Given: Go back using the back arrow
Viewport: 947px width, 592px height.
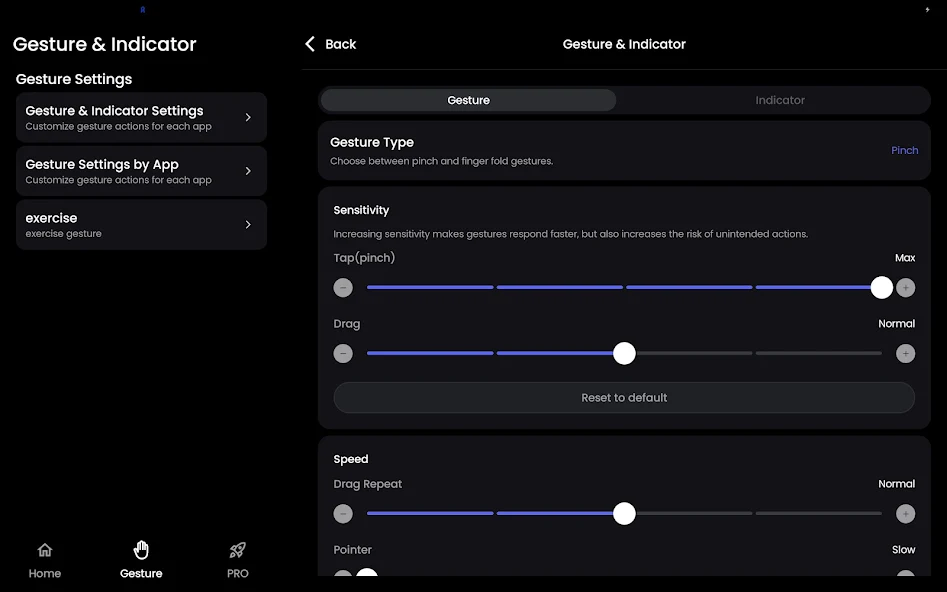Looking at the screenshot, I should 310,44.
